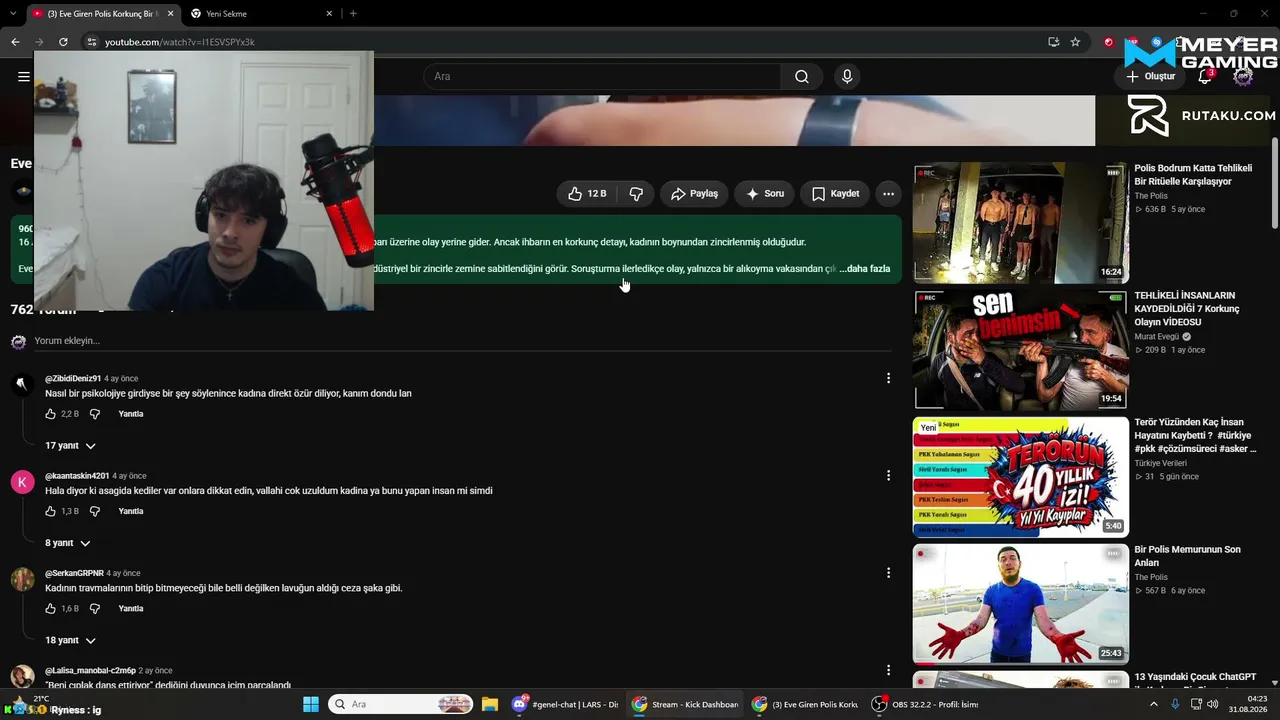
Task: Open TEHLİKELİ İNSANLARIN KAYDEDİLDİĞİ video title
Action: [x=1187, y=309]
